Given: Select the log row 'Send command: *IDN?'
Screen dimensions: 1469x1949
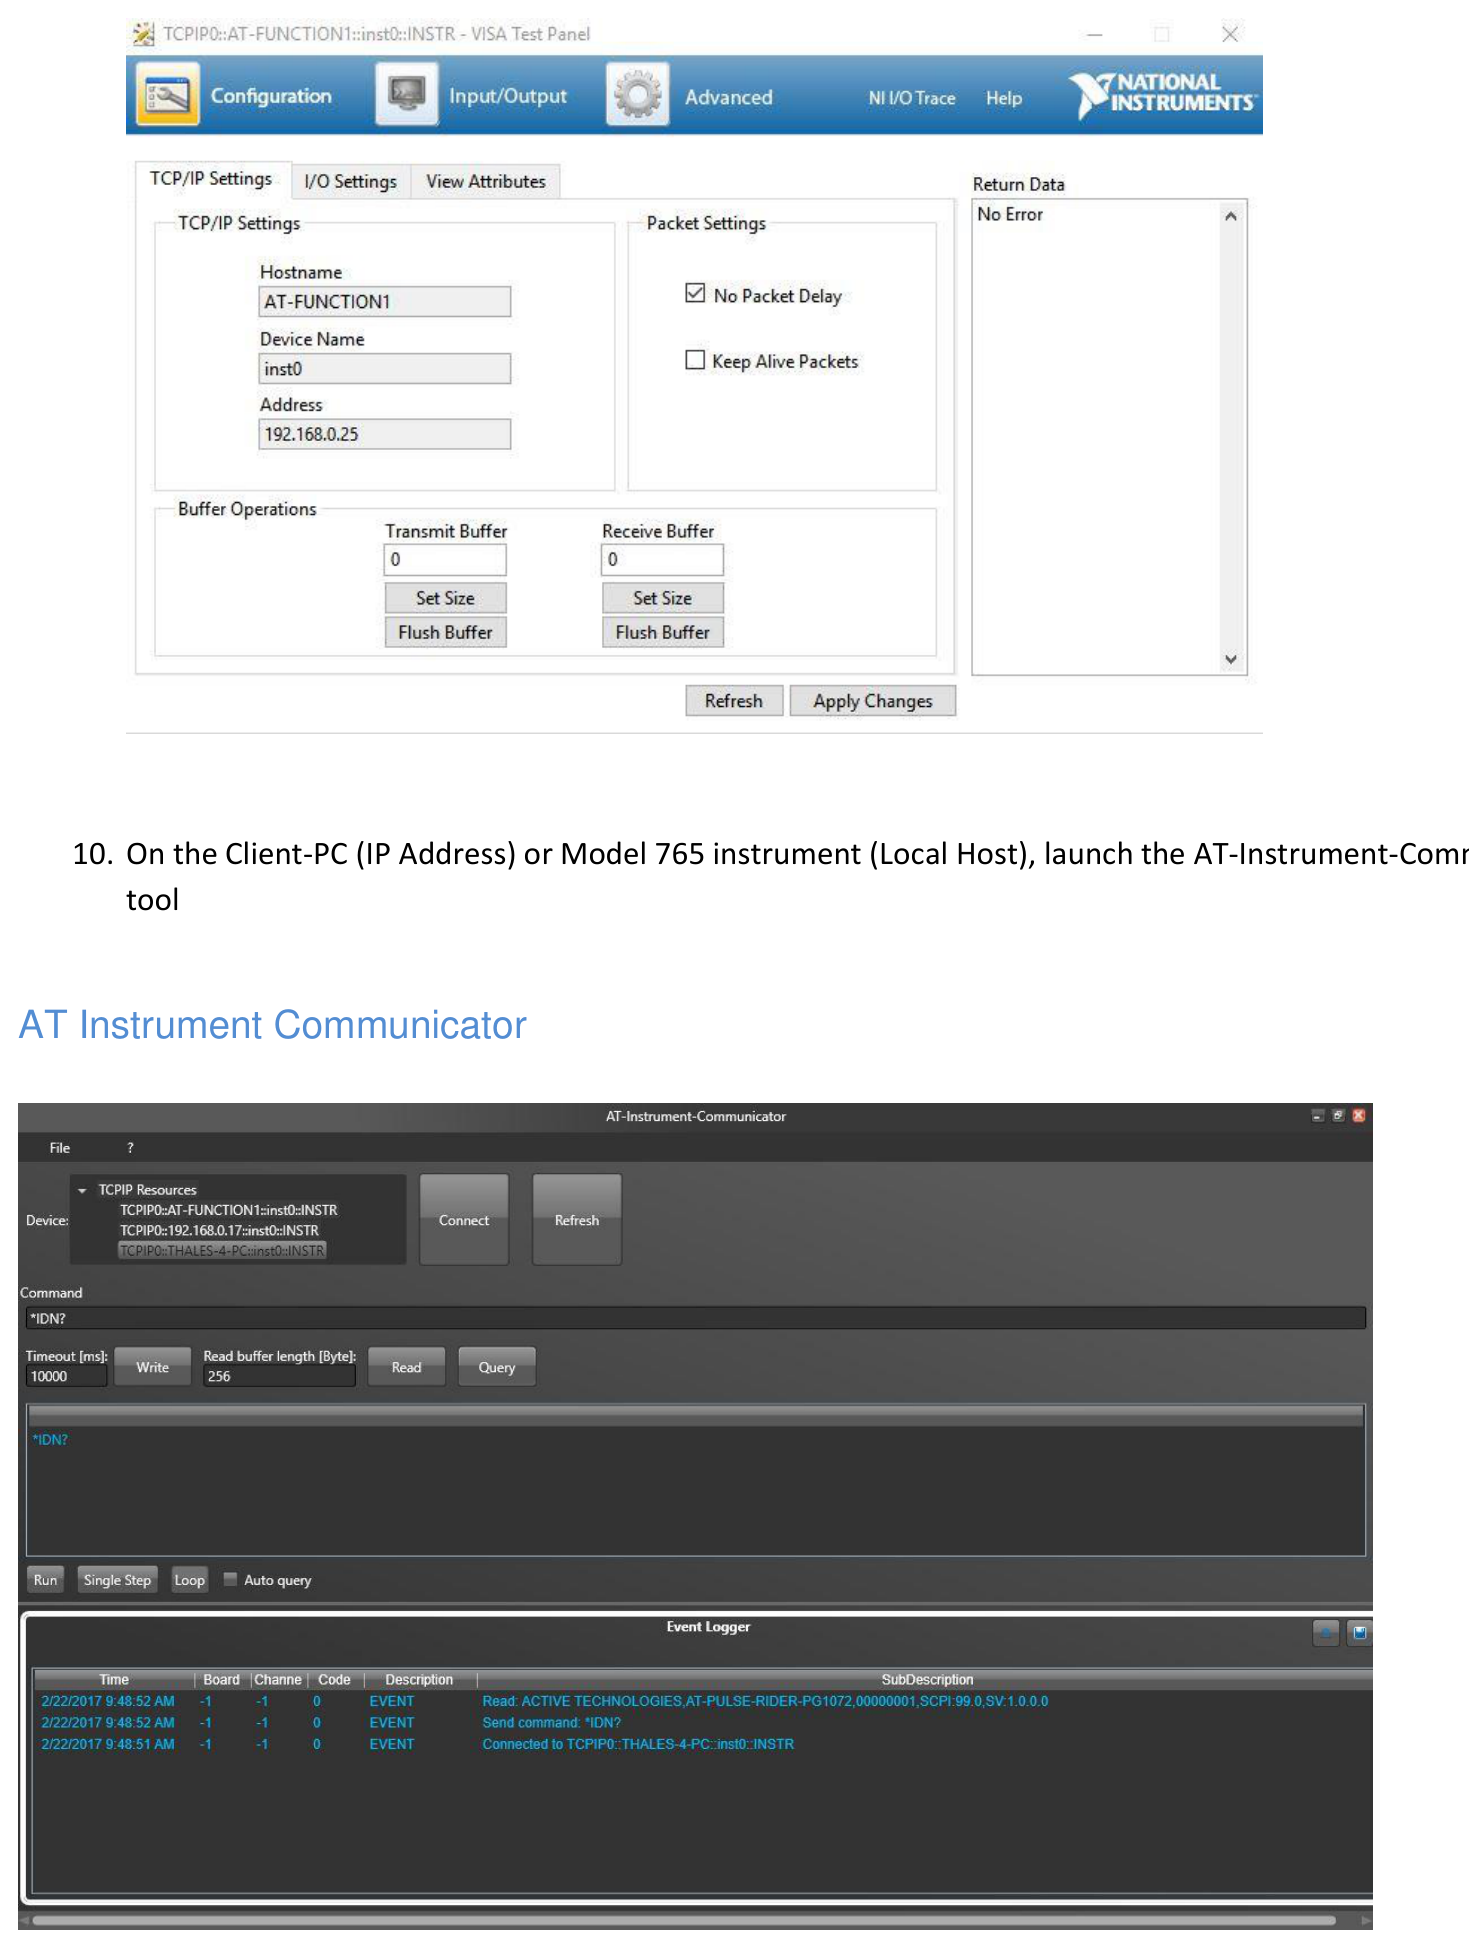Looking at the screenshot, I should tap(702, 1722).
